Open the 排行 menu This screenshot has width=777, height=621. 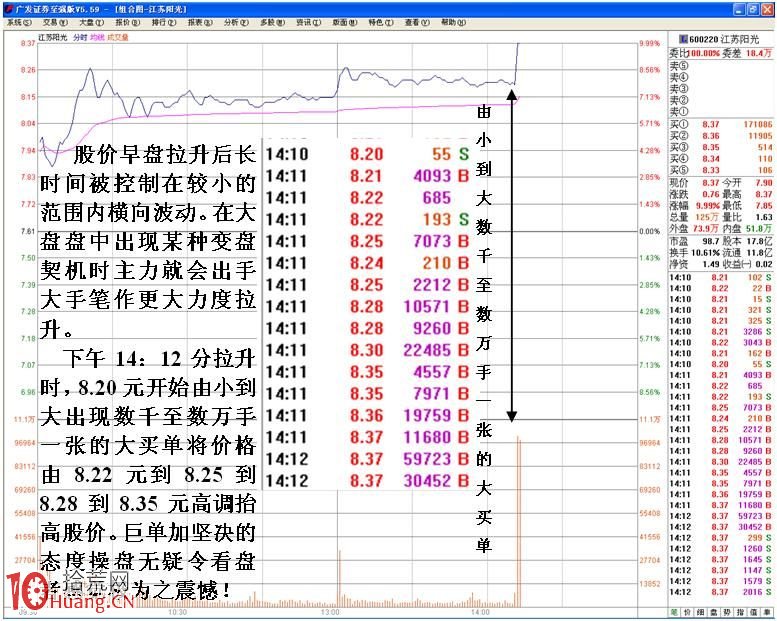(164, 22)
